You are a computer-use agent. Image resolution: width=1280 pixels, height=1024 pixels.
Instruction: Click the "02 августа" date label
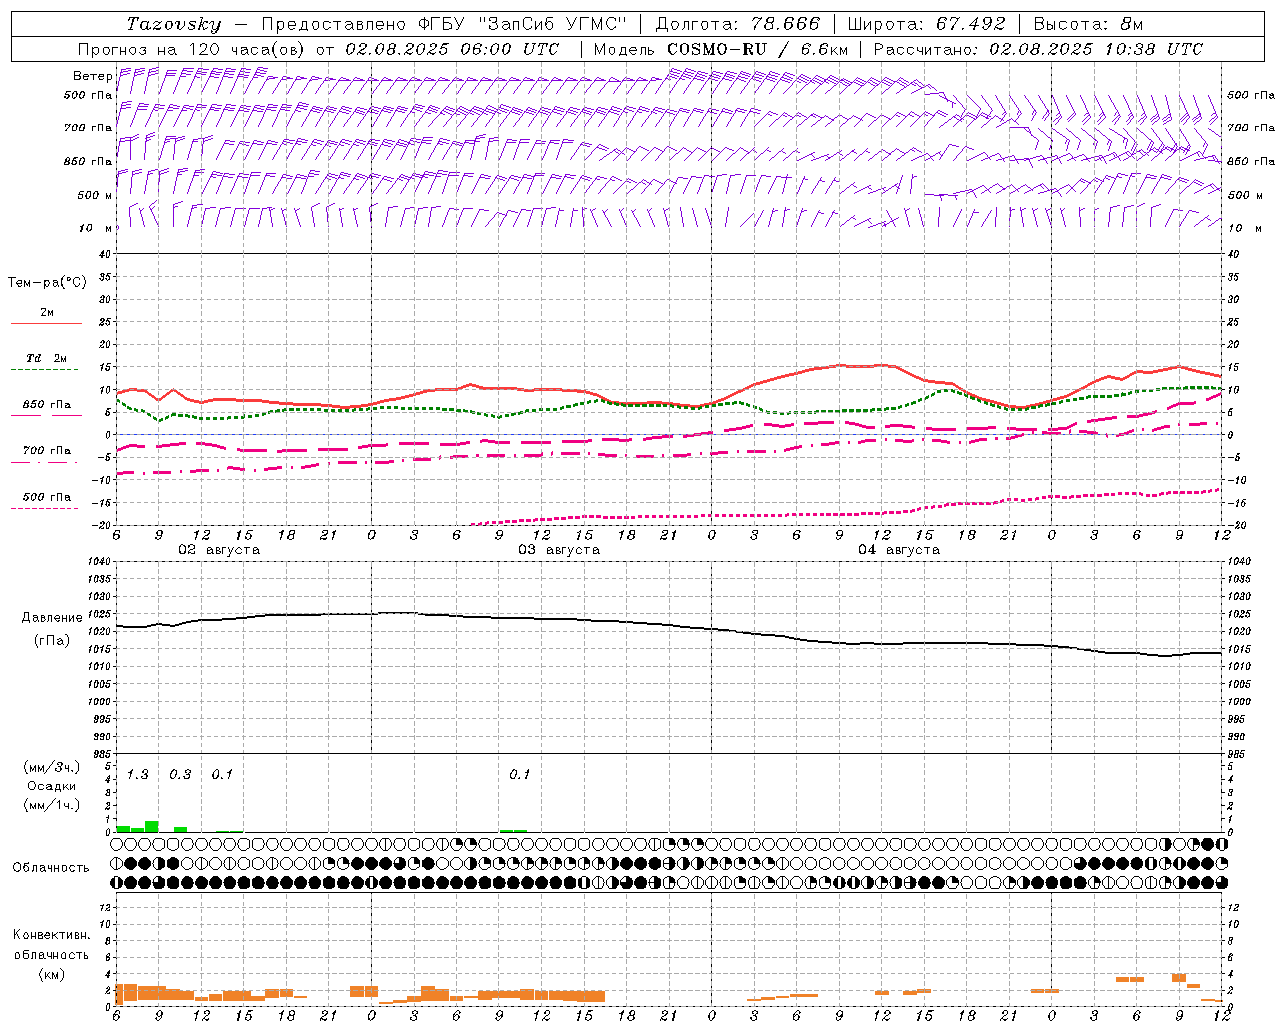coord(219,550)
